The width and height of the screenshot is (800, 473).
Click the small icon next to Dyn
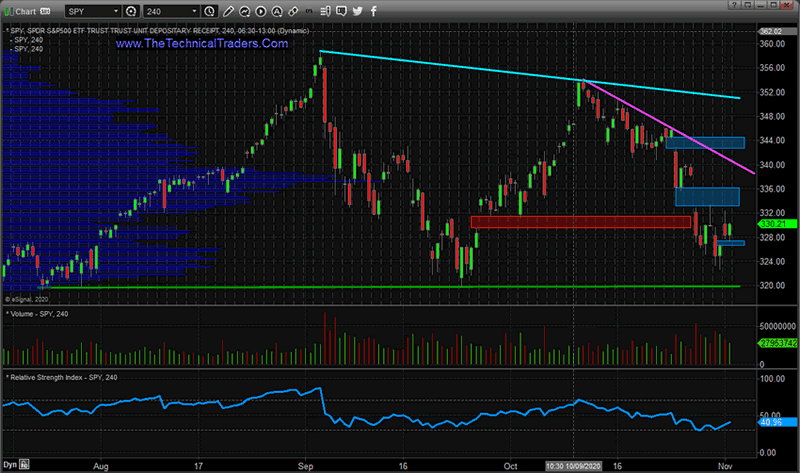pyautogui.click(x=24, y=464)
